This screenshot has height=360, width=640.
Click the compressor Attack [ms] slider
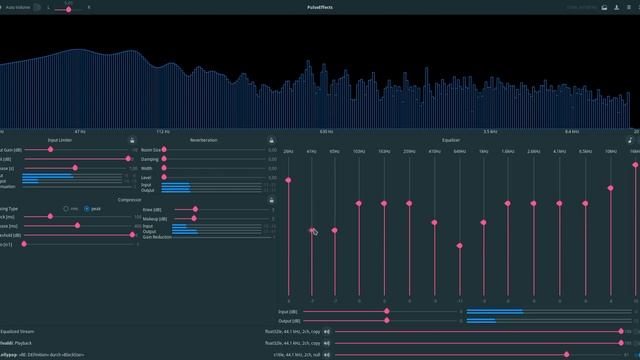coord(78,216)
